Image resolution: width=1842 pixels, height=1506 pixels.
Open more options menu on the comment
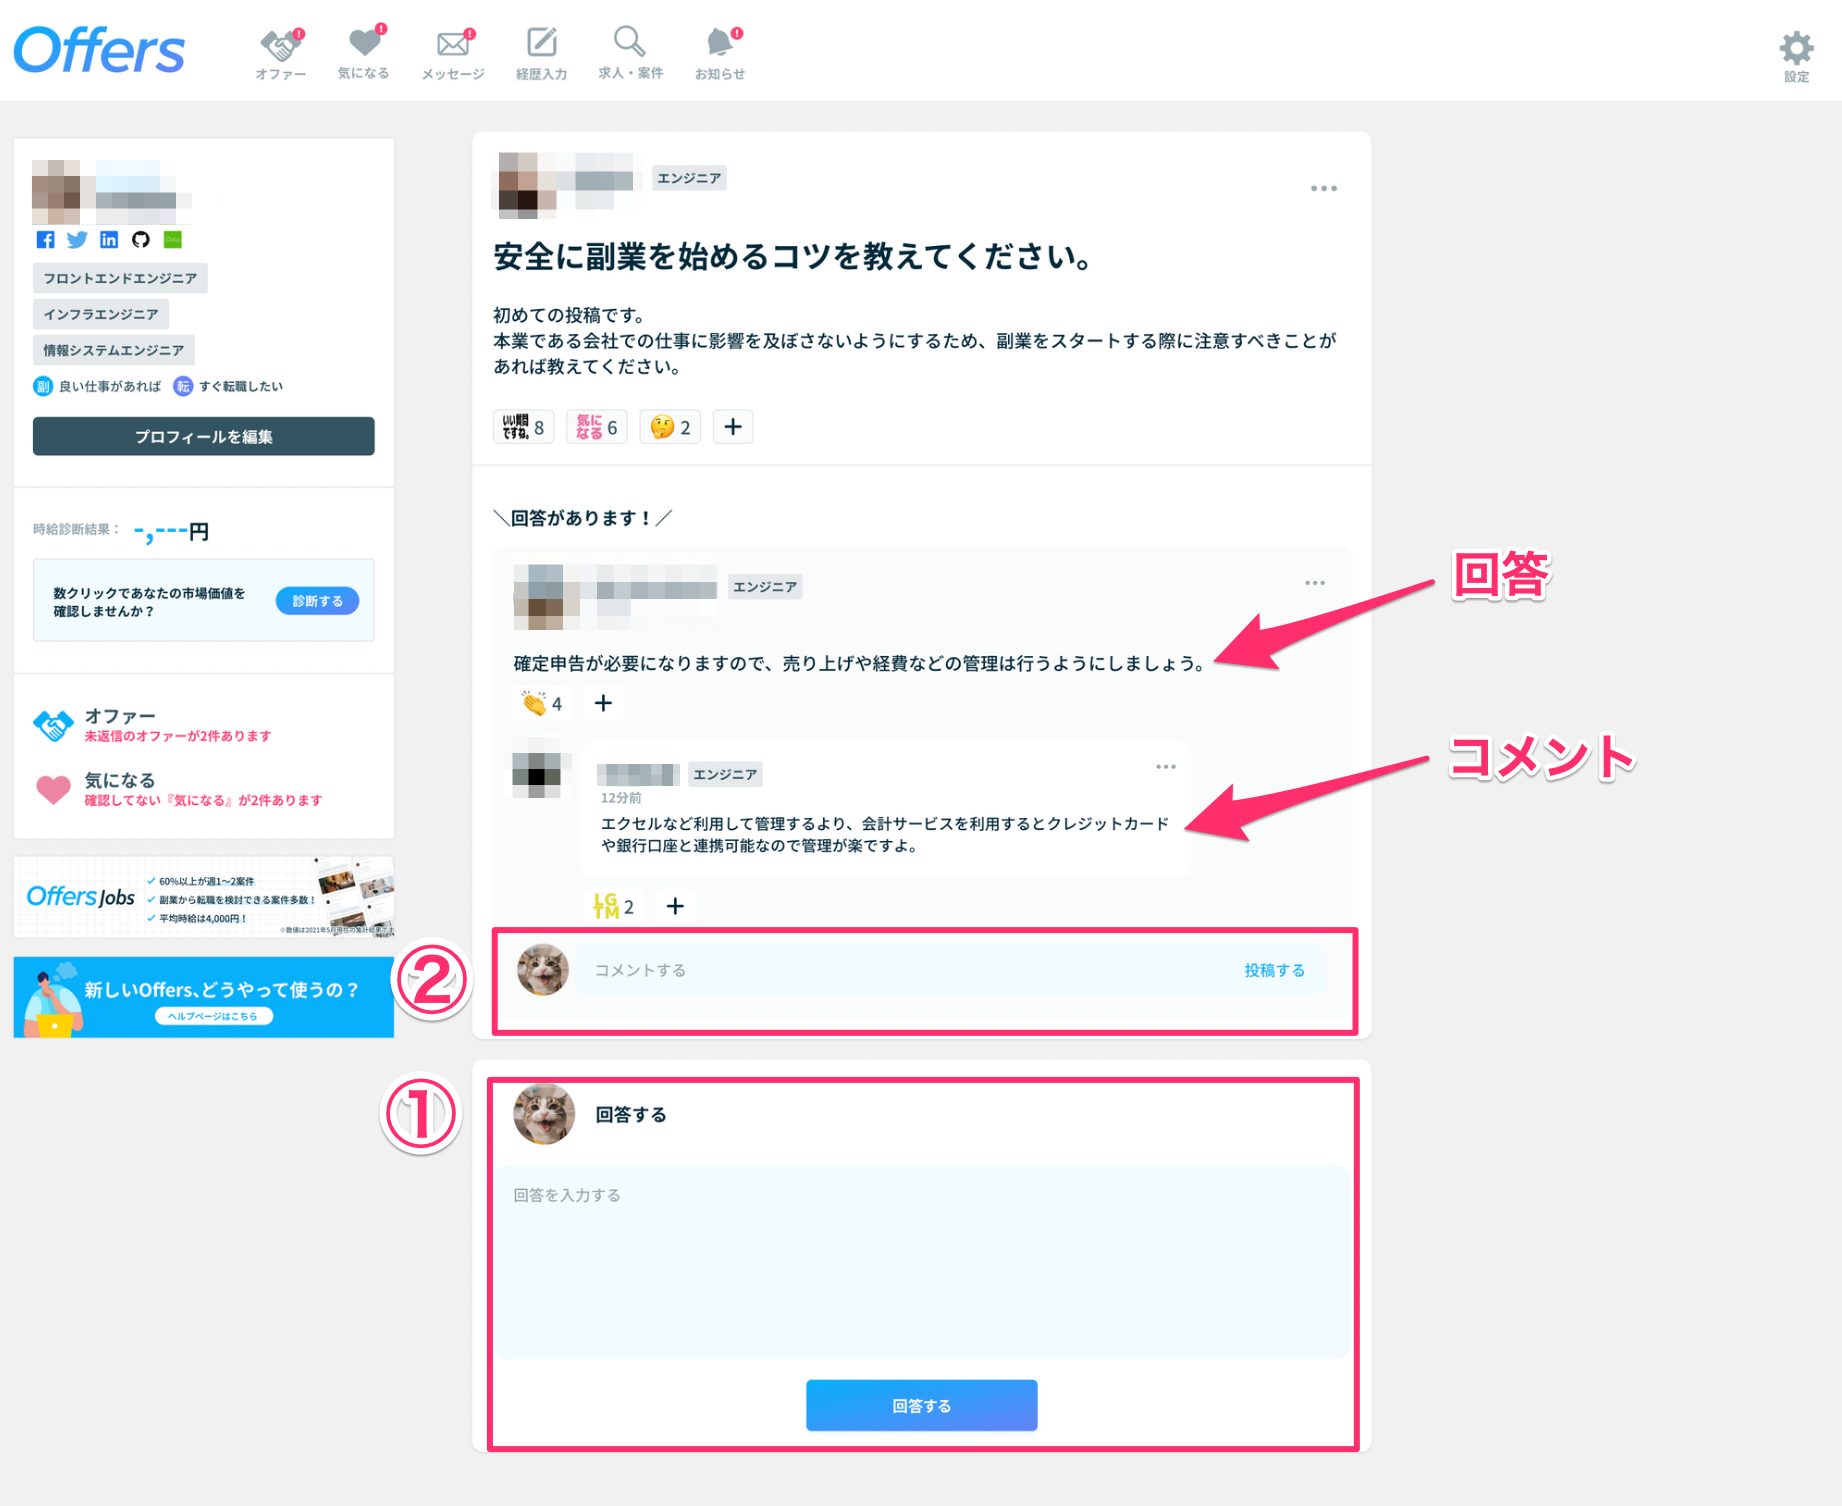1166,767
